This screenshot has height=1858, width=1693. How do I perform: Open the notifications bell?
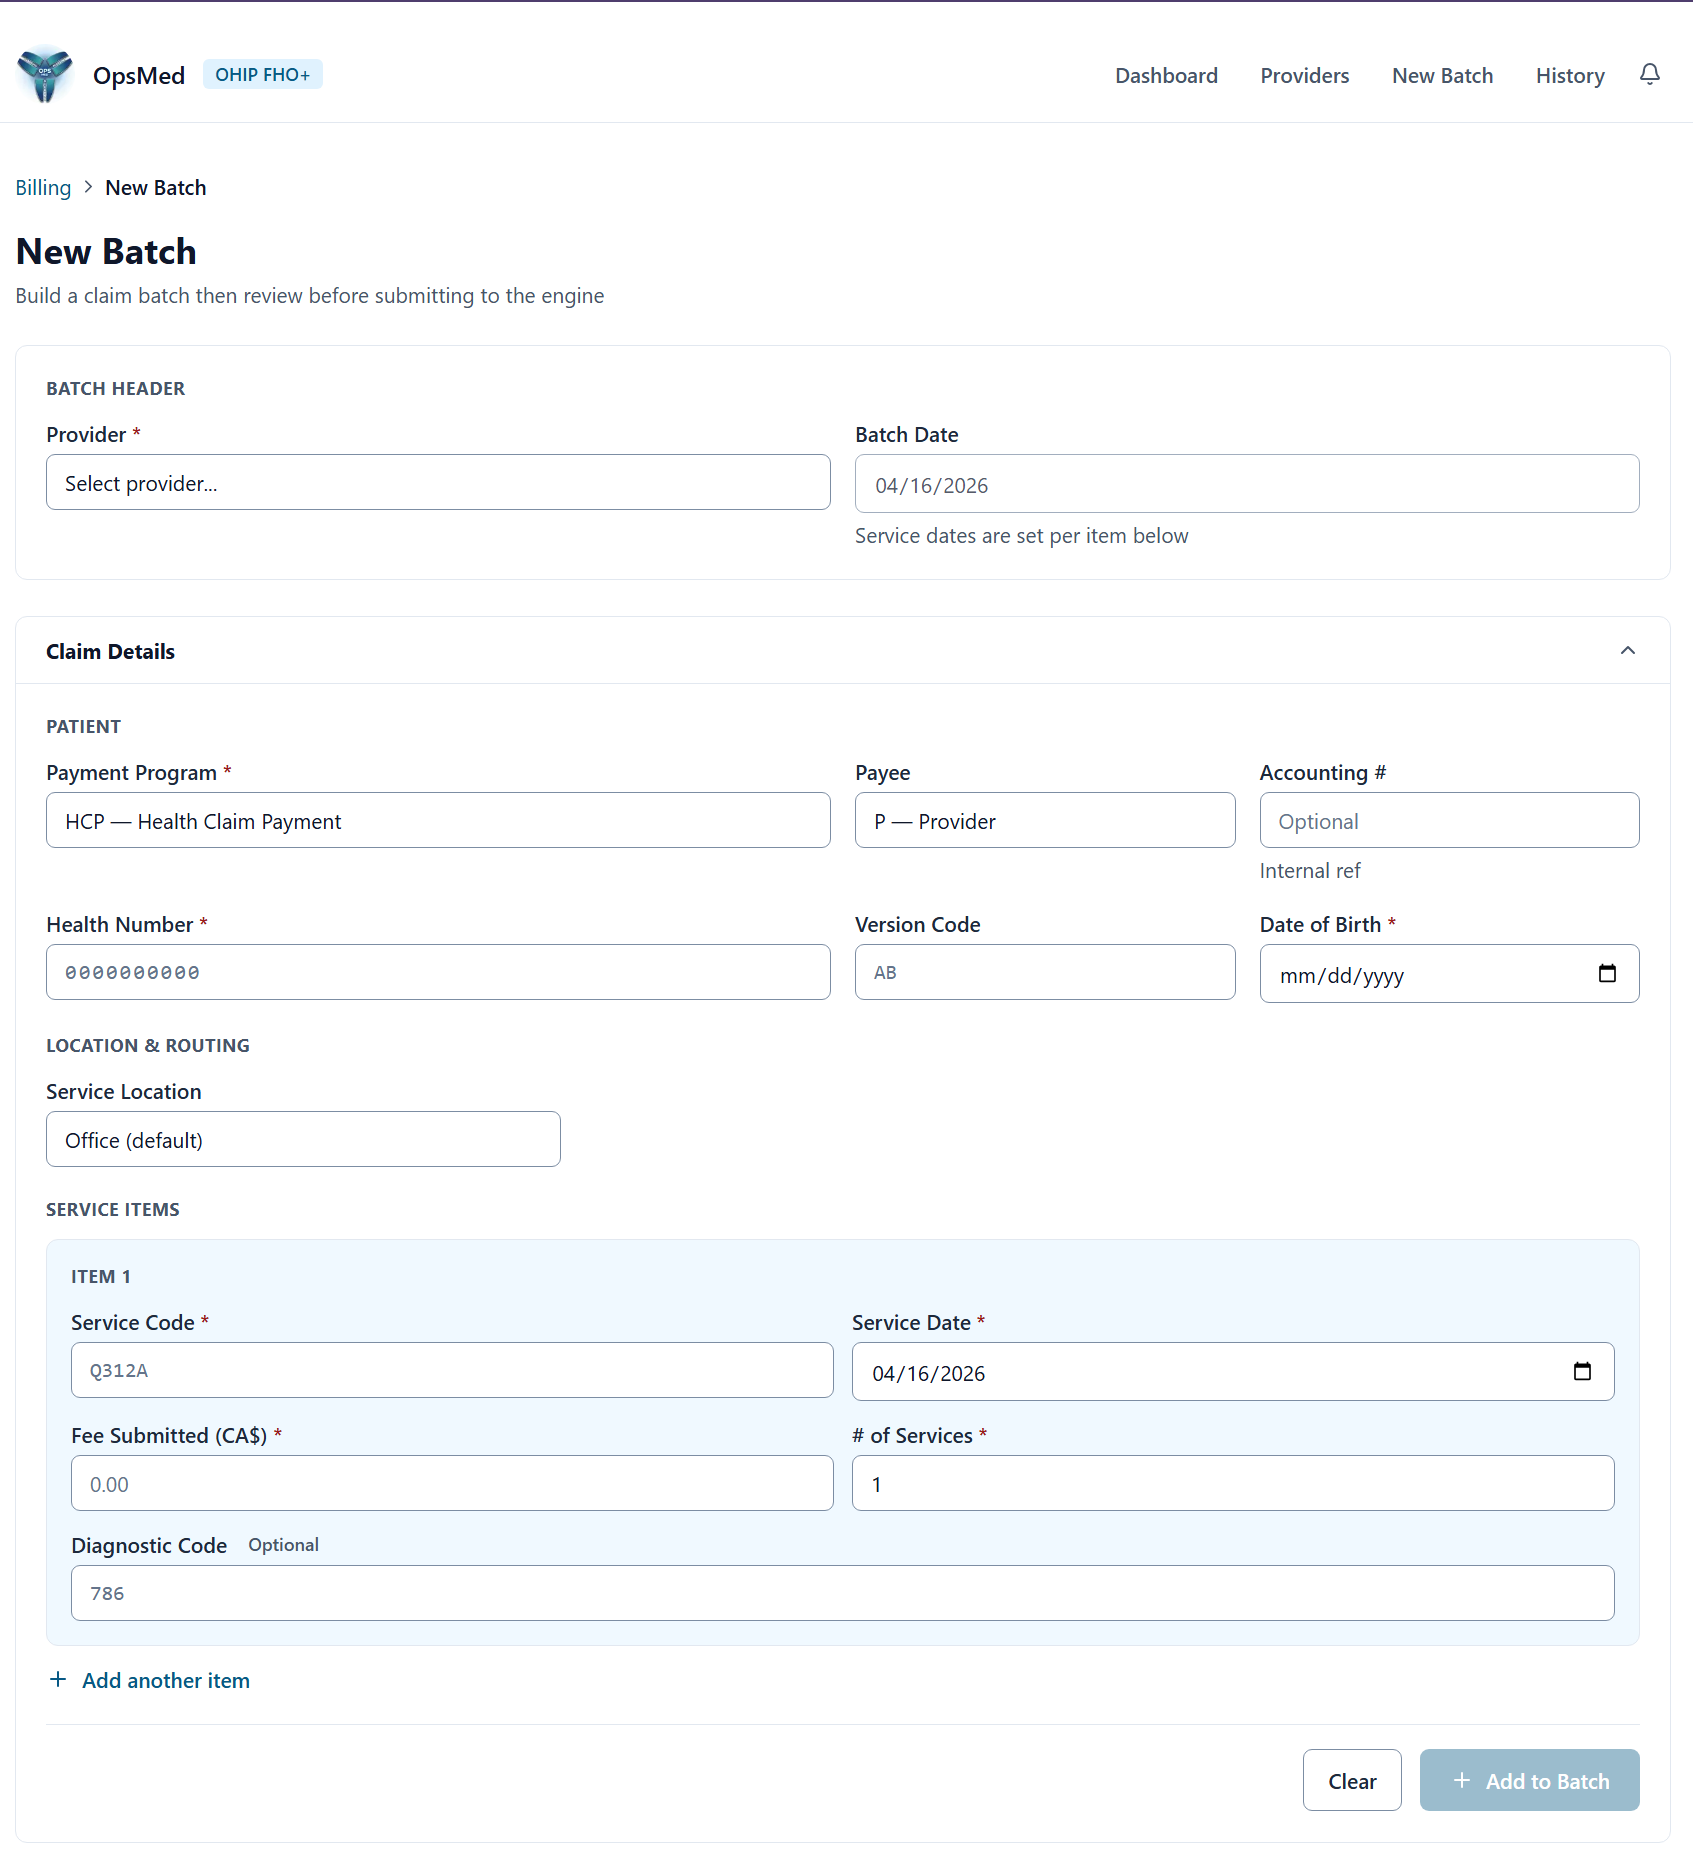click(x=1649, y=75)
